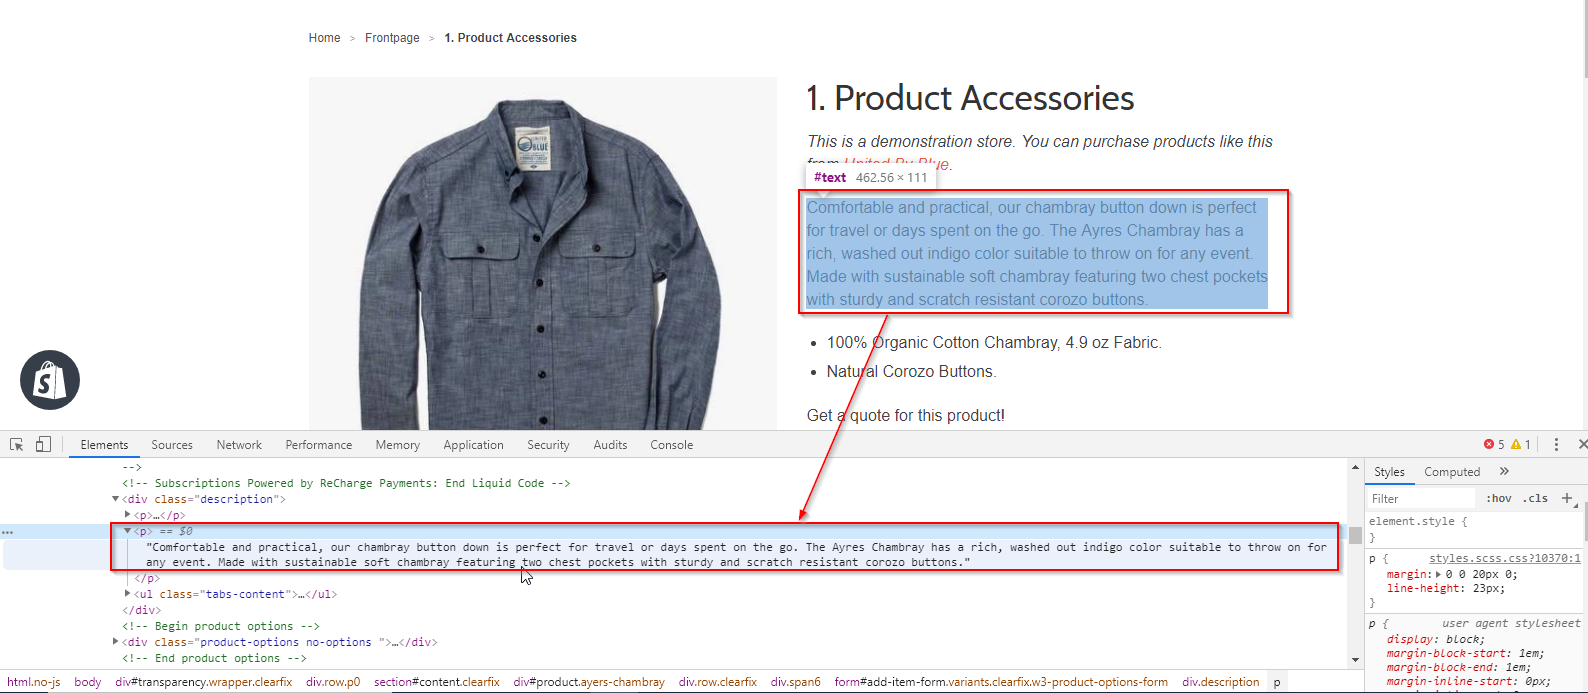Toggle the device toolbar icon
1588x693 pixels.
pos(43,445)
